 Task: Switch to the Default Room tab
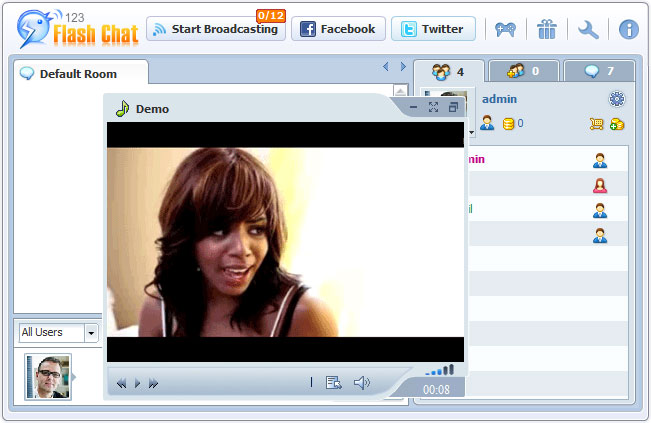pyautogui.click(x=79, y=73)
